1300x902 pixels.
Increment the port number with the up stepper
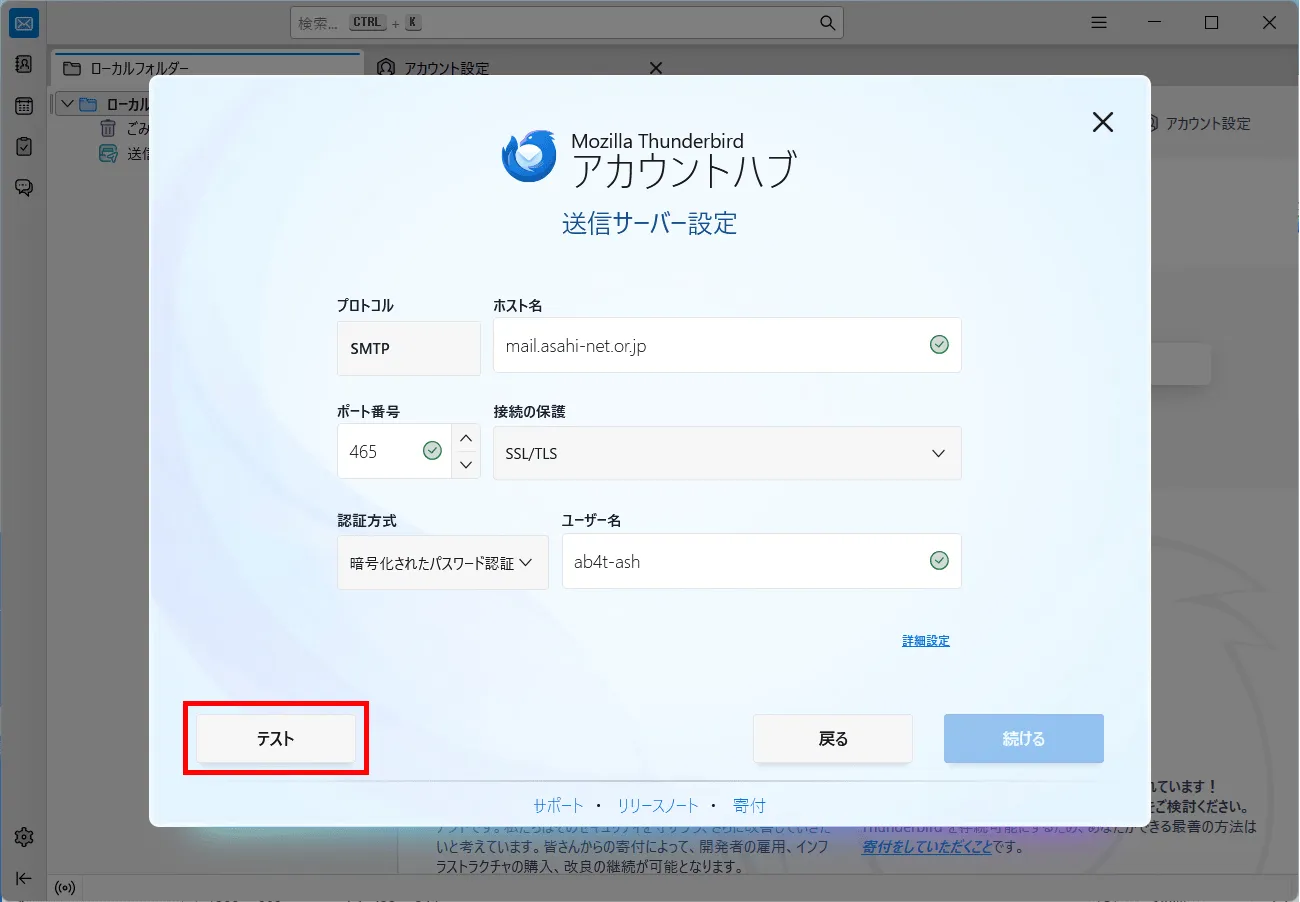click(465, 437)
